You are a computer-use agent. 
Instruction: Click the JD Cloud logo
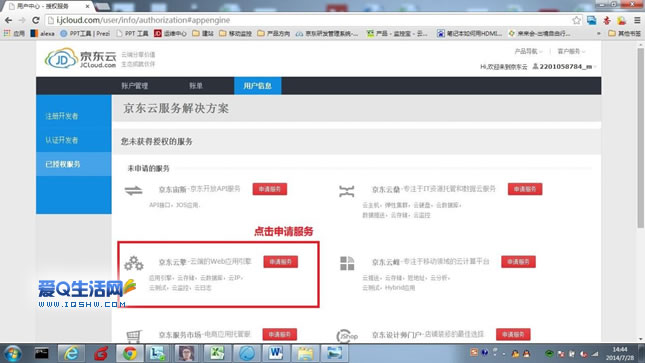tap(80, 58)
